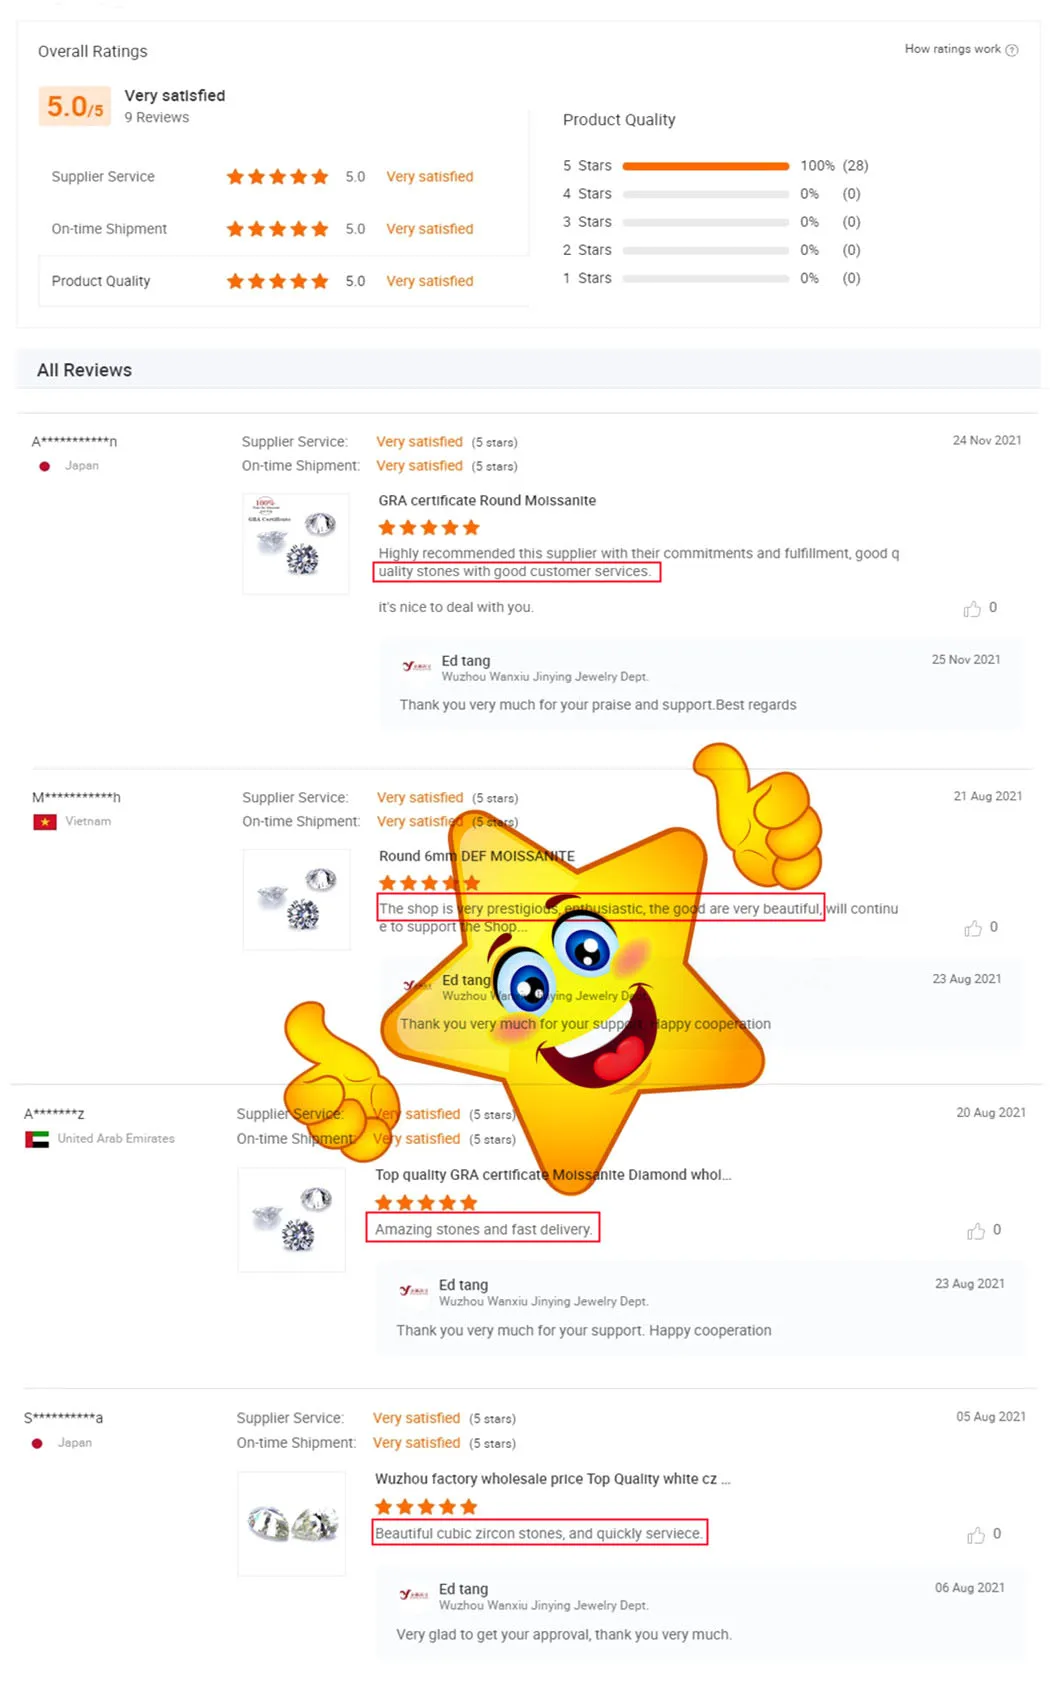Open the cubic zircon stones product thumbnail
Screen dimensions: 1050x1700
pyautogui.click(x=292, y=1524)
